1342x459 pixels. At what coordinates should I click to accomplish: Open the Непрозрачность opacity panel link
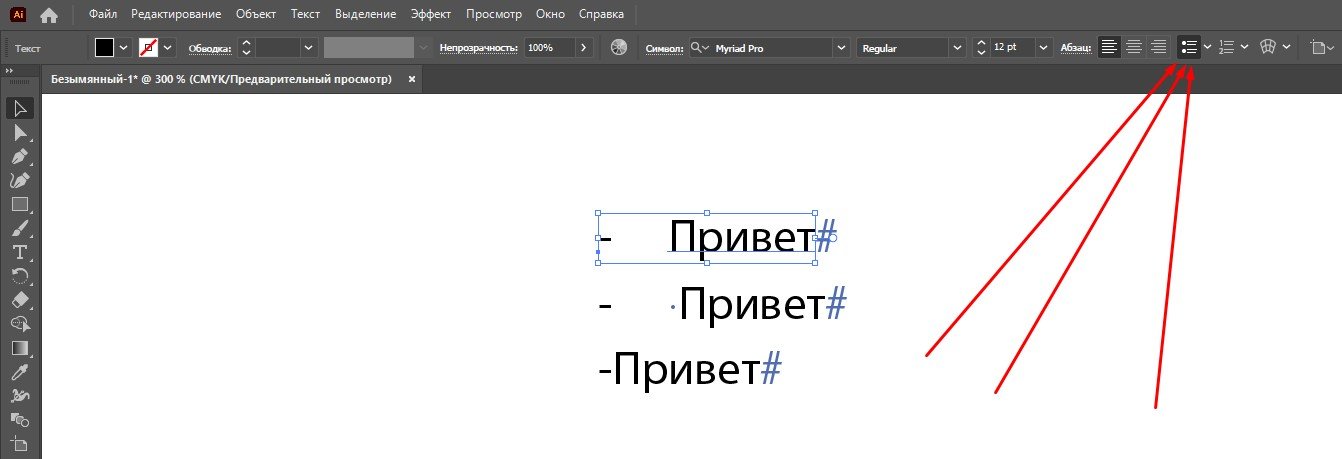click(478, 48)
